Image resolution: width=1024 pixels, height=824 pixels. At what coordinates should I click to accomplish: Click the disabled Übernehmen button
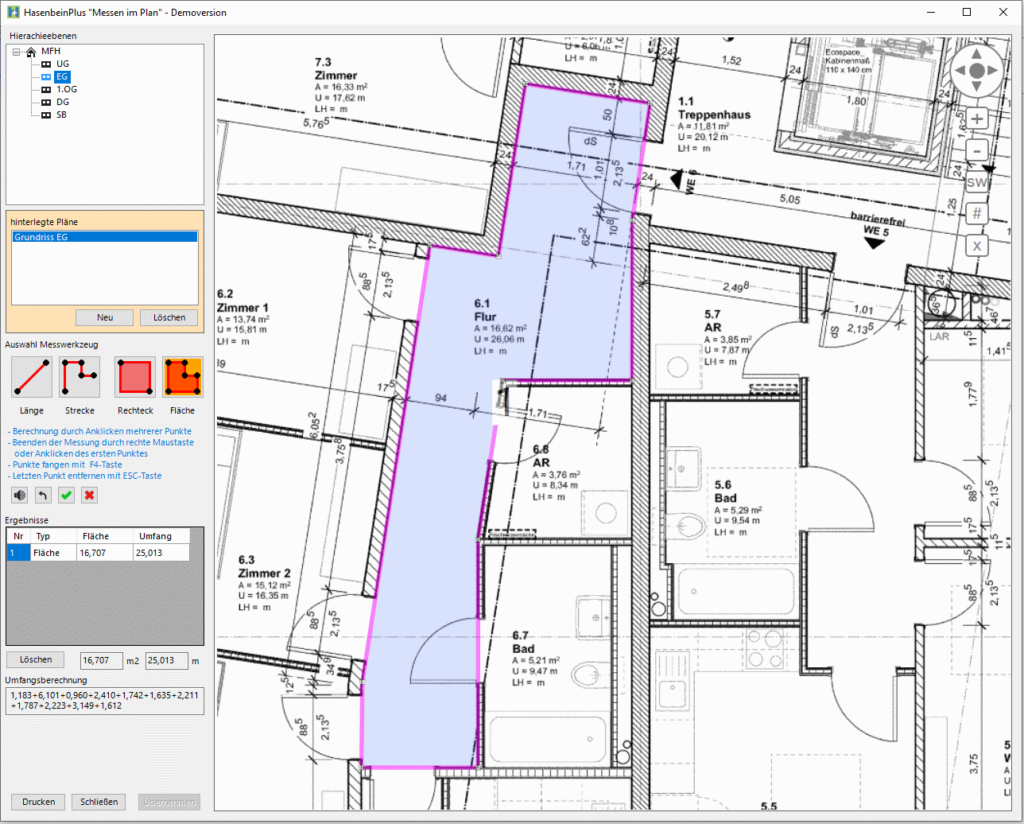(x=169, y=802)
